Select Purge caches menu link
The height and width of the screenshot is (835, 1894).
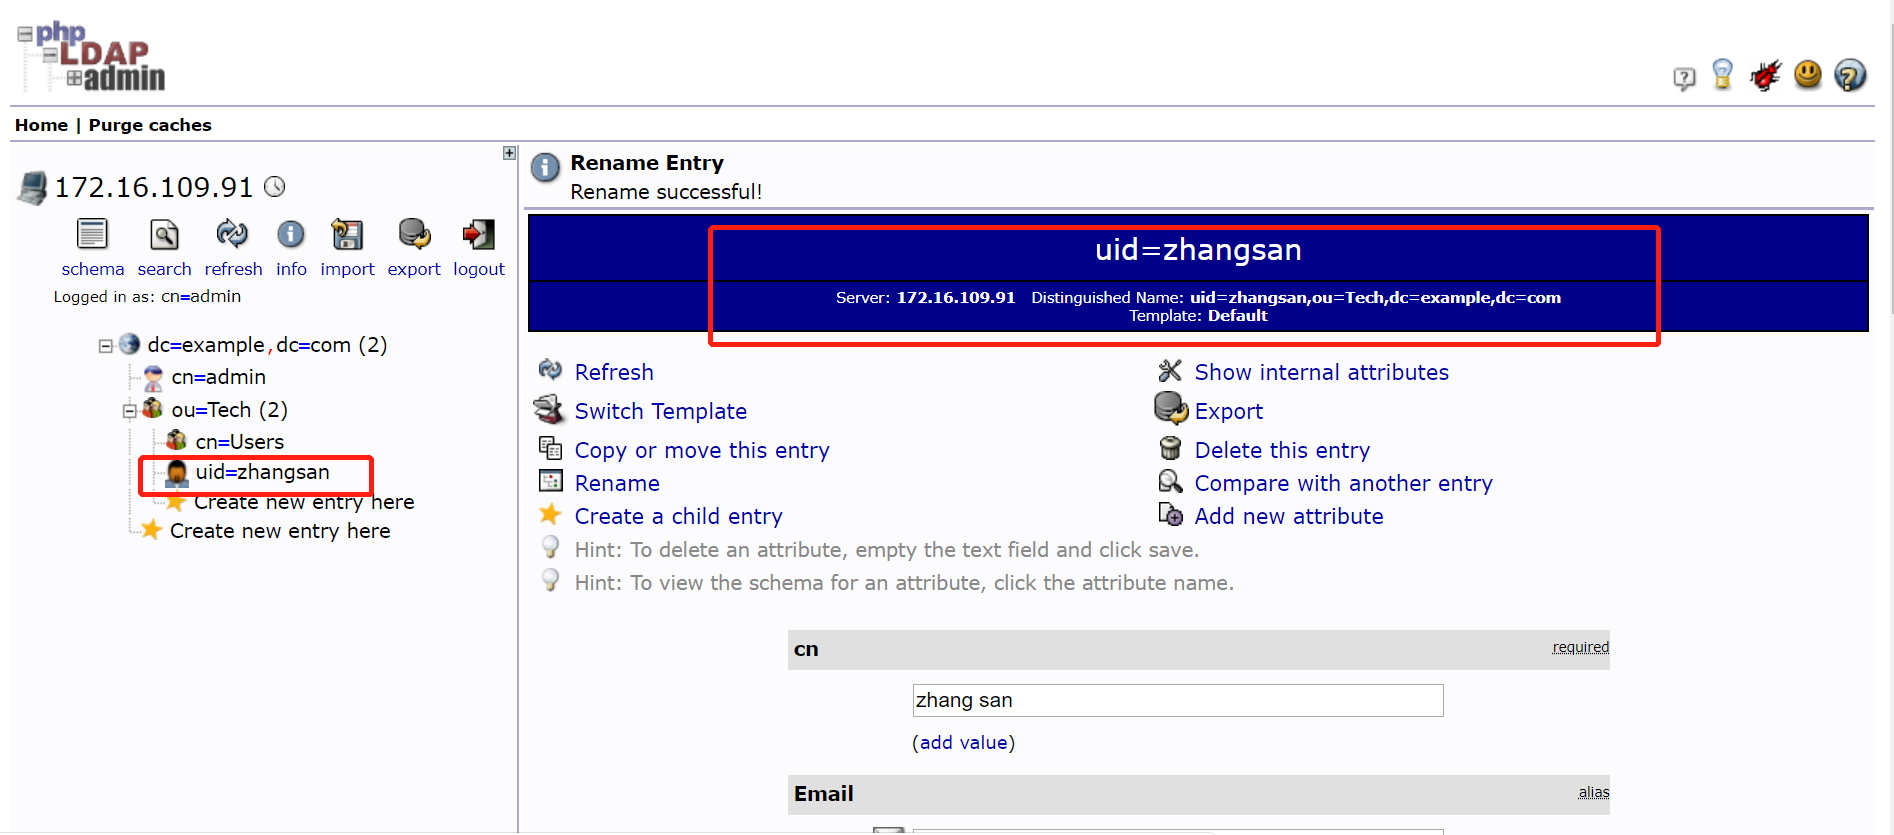pos(150,125)
